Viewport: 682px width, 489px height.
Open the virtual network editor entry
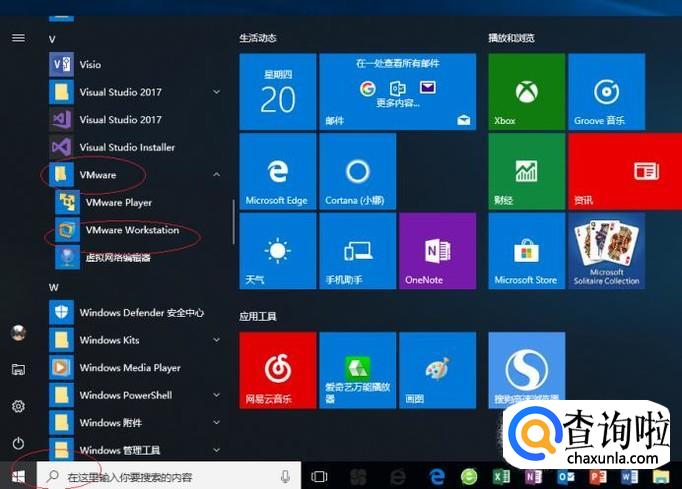[x=136, y=258]
